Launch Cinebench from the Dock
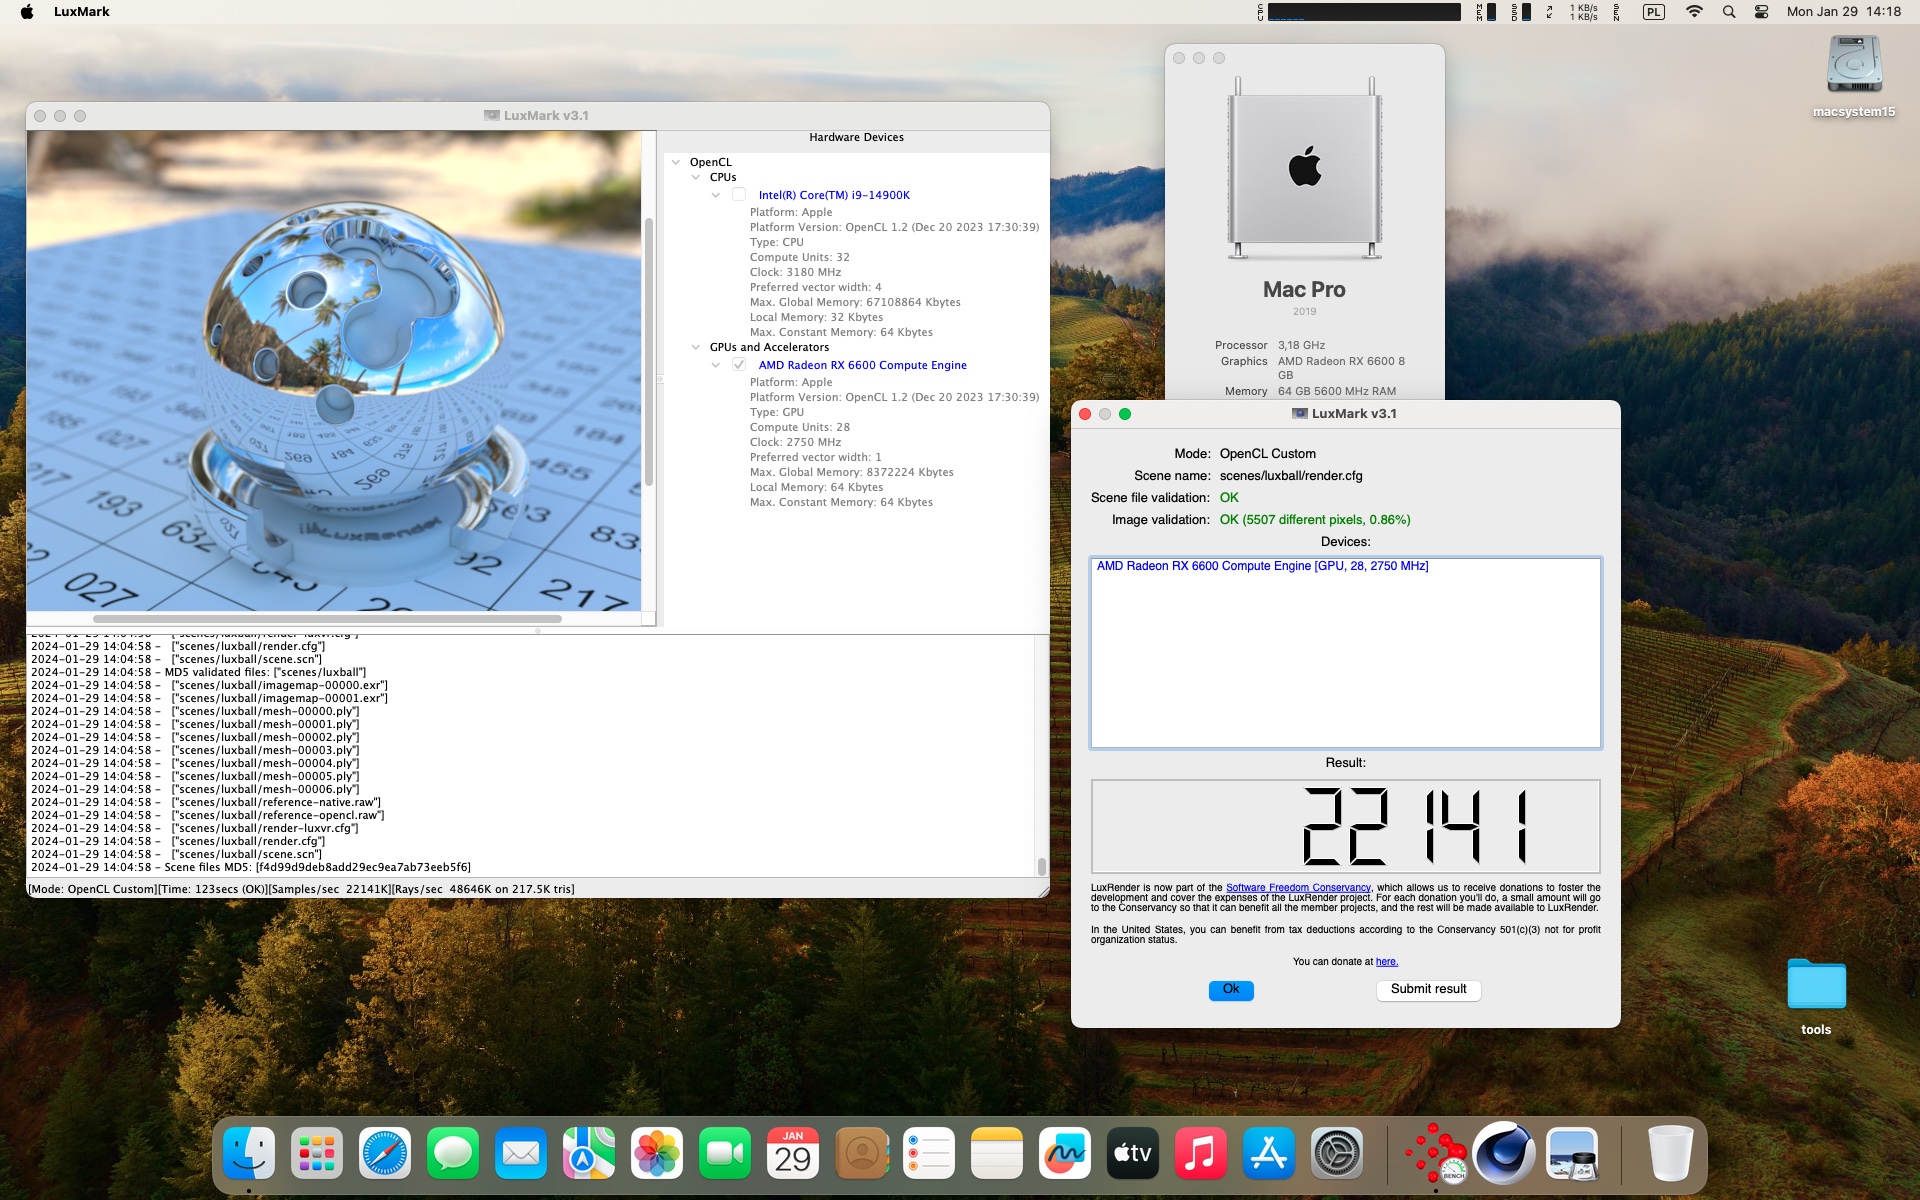 [1503, 1153]
